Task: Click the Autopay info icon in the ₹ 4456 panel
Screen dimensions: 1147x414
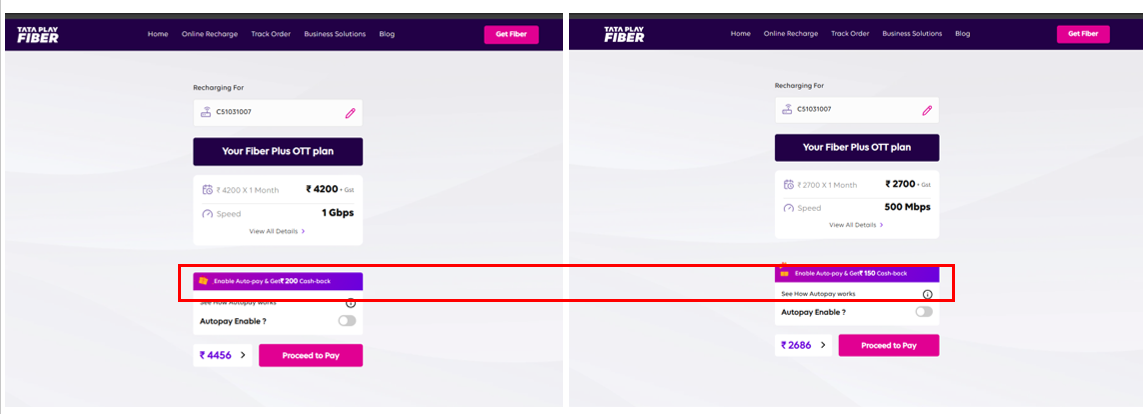Action: (x=350, y=303)
